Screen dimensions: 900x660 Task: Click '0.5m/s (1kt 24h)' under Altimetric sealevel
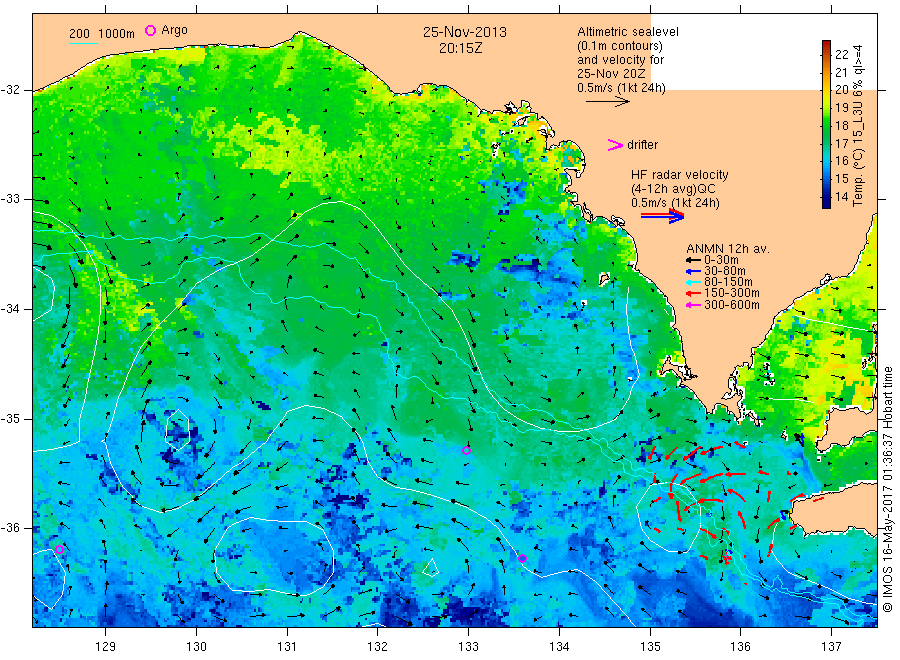[622, 88]
